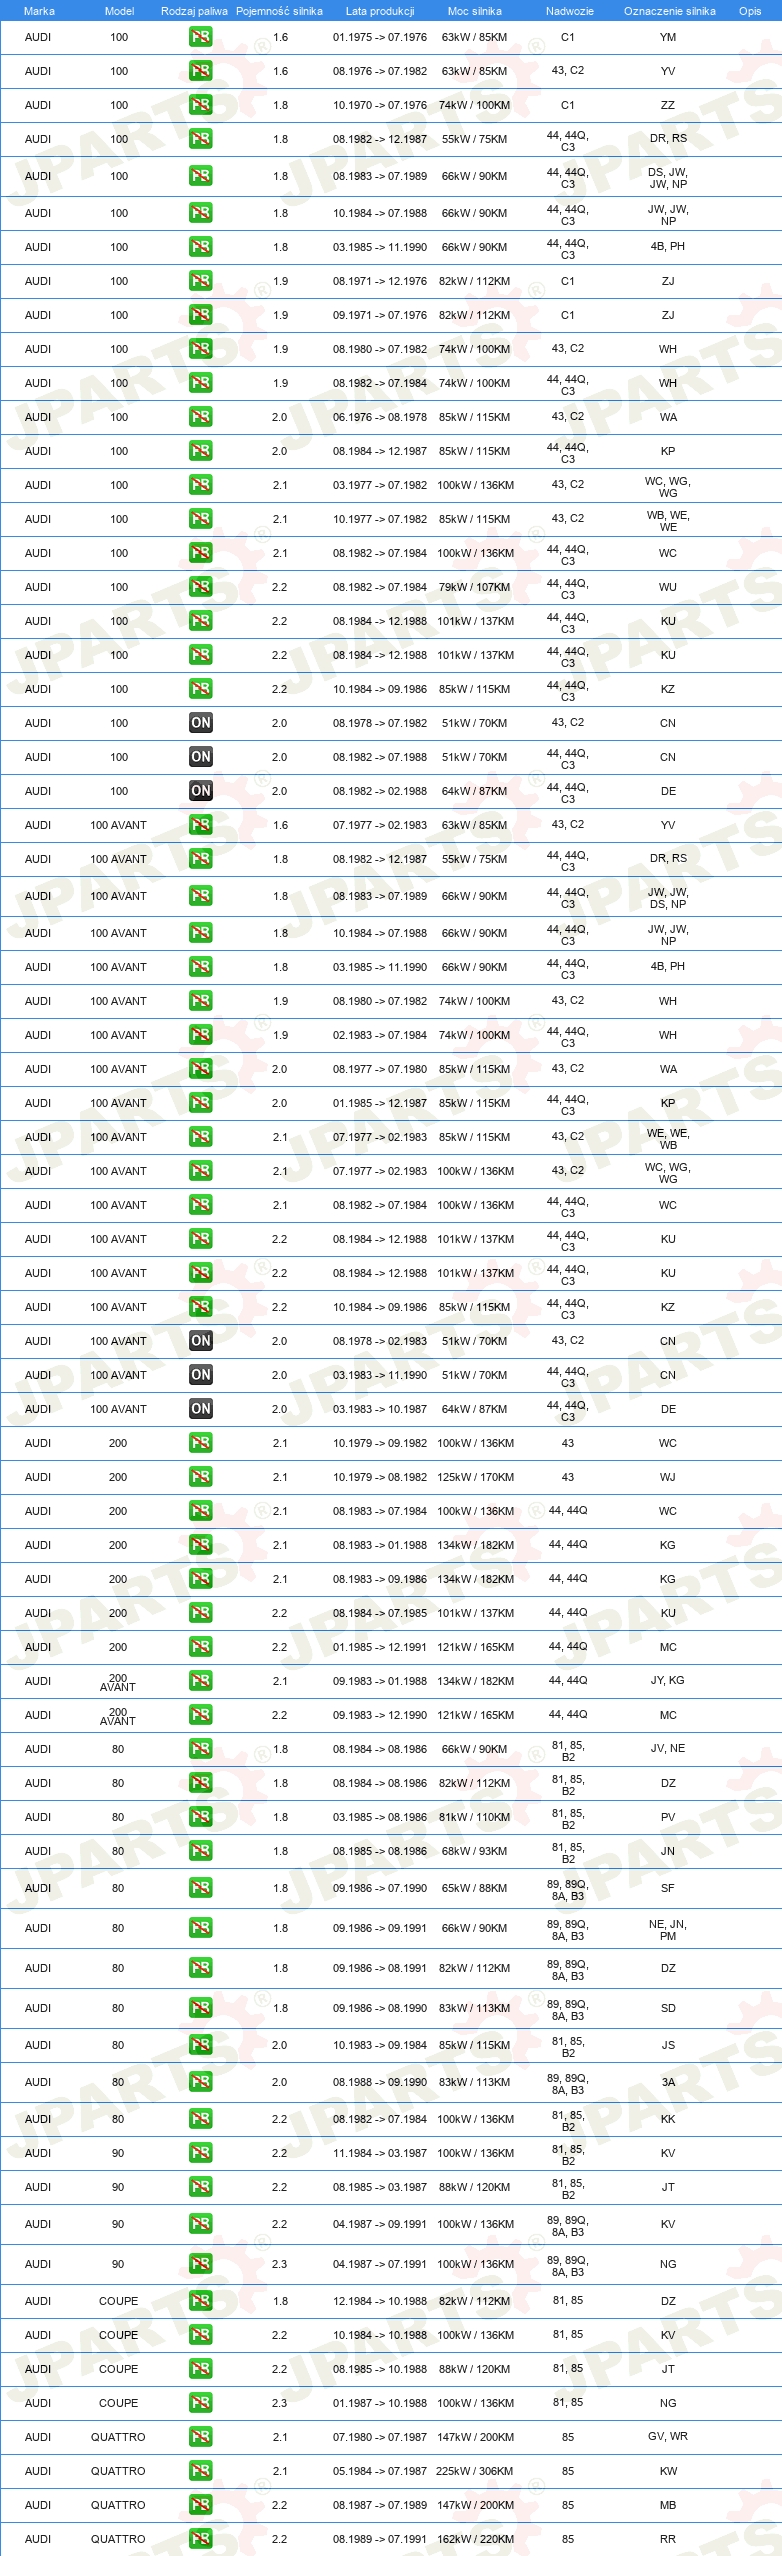Click the petrol icon in the Quattro MB row
782x2556 pixels.
click(x=200, y=2505)
